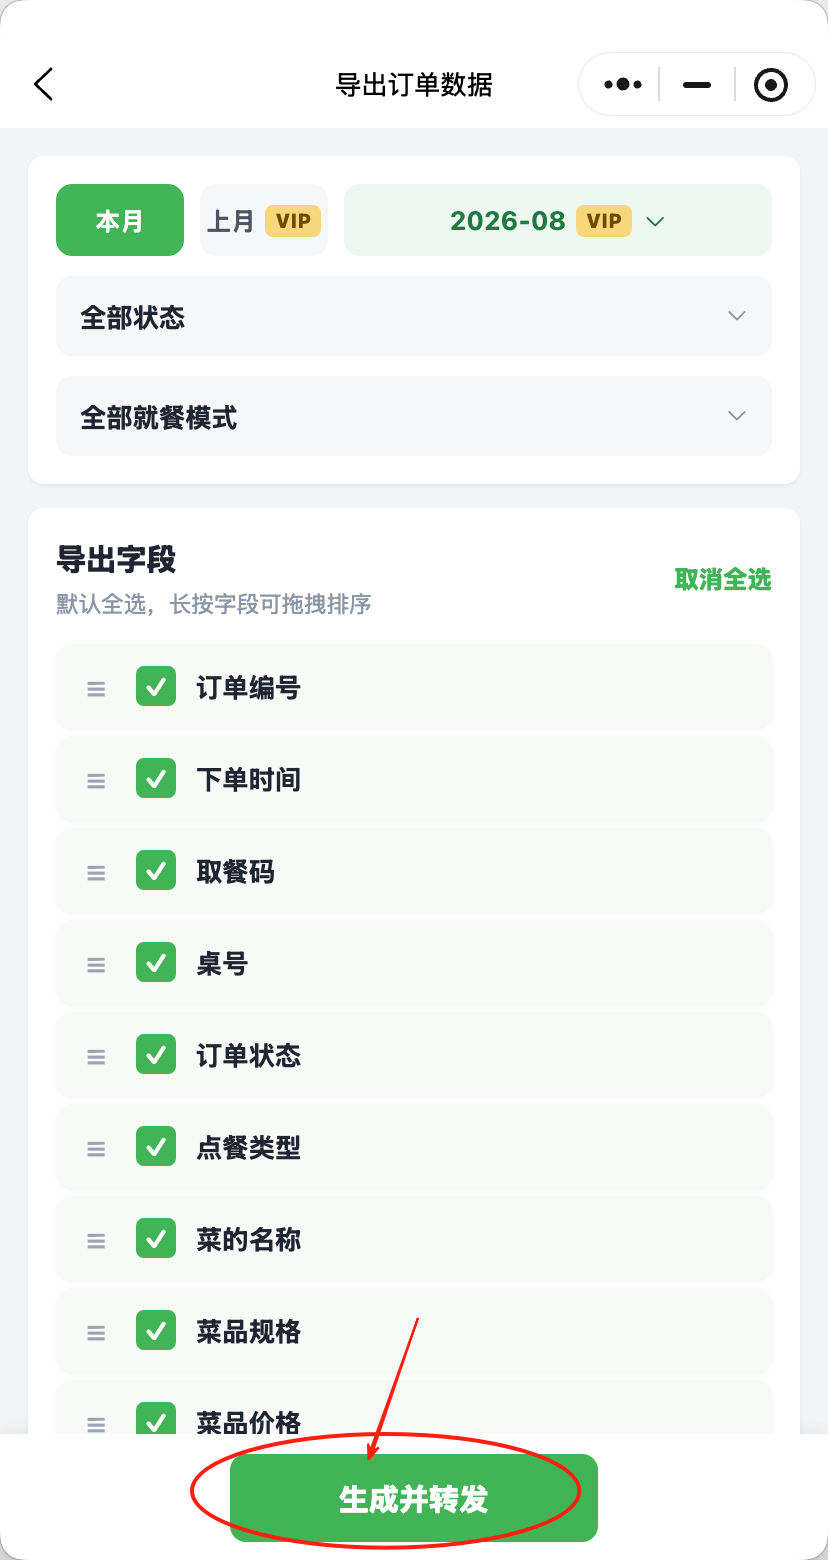Grab the drag handle beside 订单编号
Image resolution: width=828 pixels, height=1560 pixels.
point(96,688)
